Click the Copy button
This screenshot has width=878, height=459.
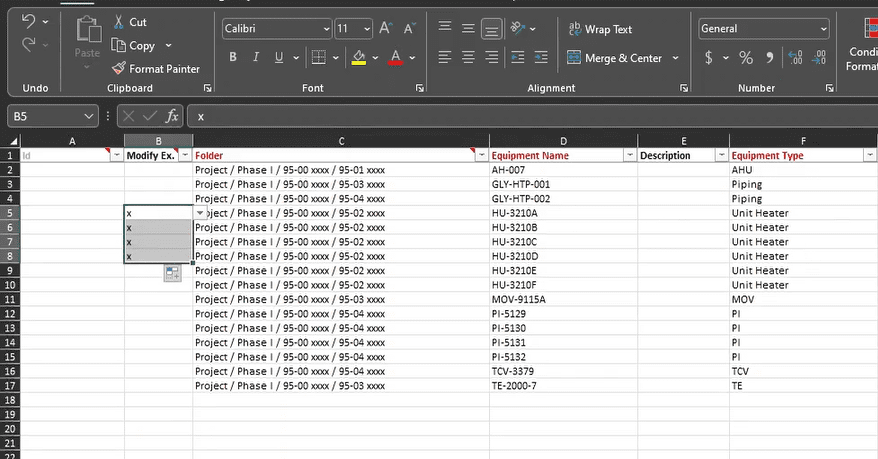click(x=134, y=45)
